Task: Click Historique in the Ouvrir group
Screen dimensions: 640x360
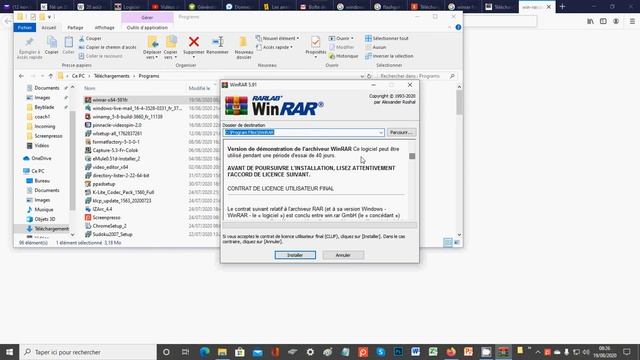Action: click(x=344, y=56)
